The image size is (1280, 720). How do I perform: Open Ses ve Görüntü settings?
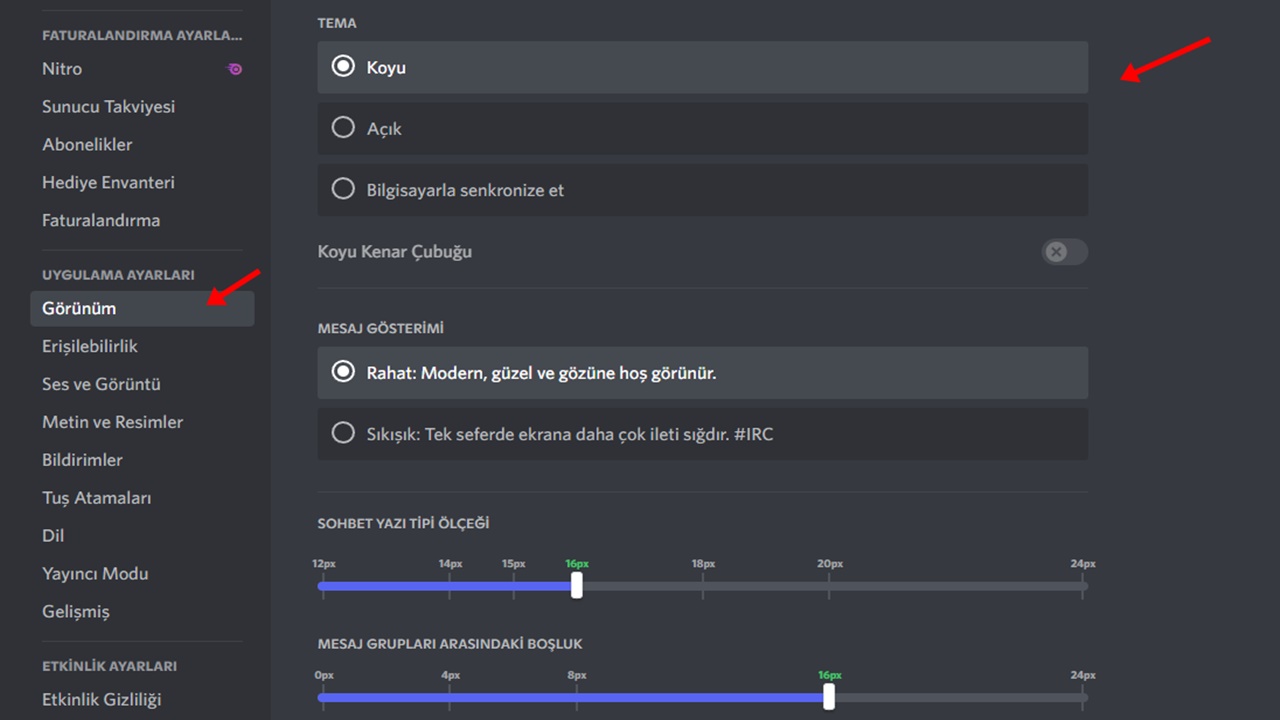pos(101,385)
